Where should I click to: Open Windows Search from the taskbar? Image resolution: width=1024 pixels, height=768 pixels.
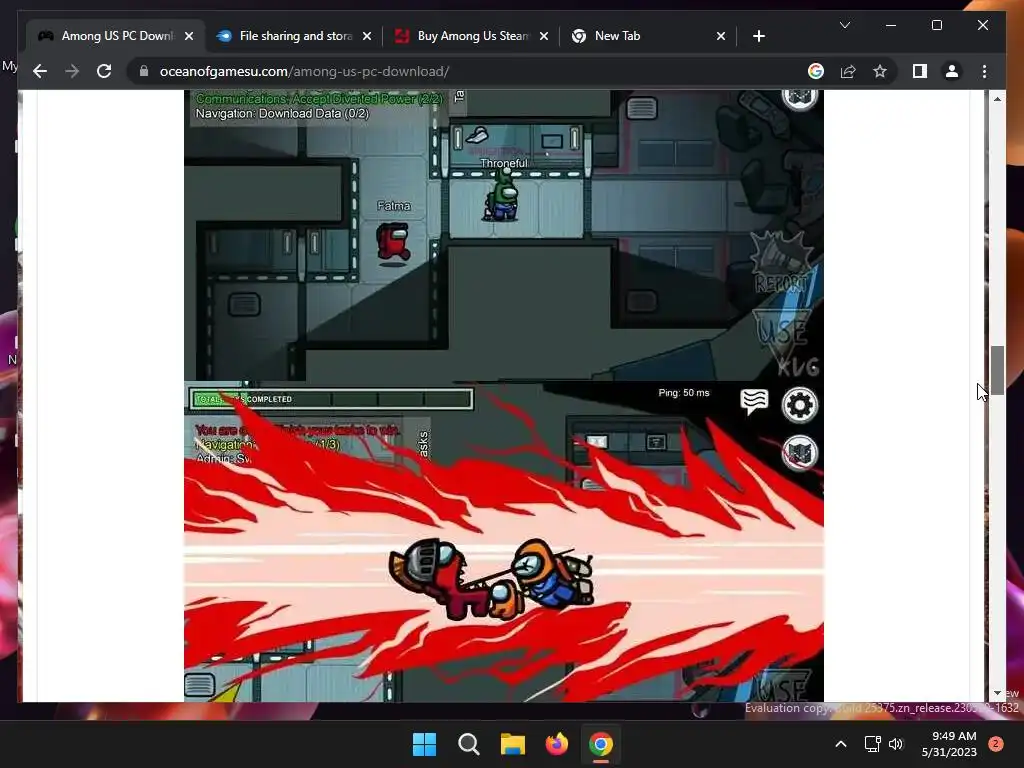[468, 744]
